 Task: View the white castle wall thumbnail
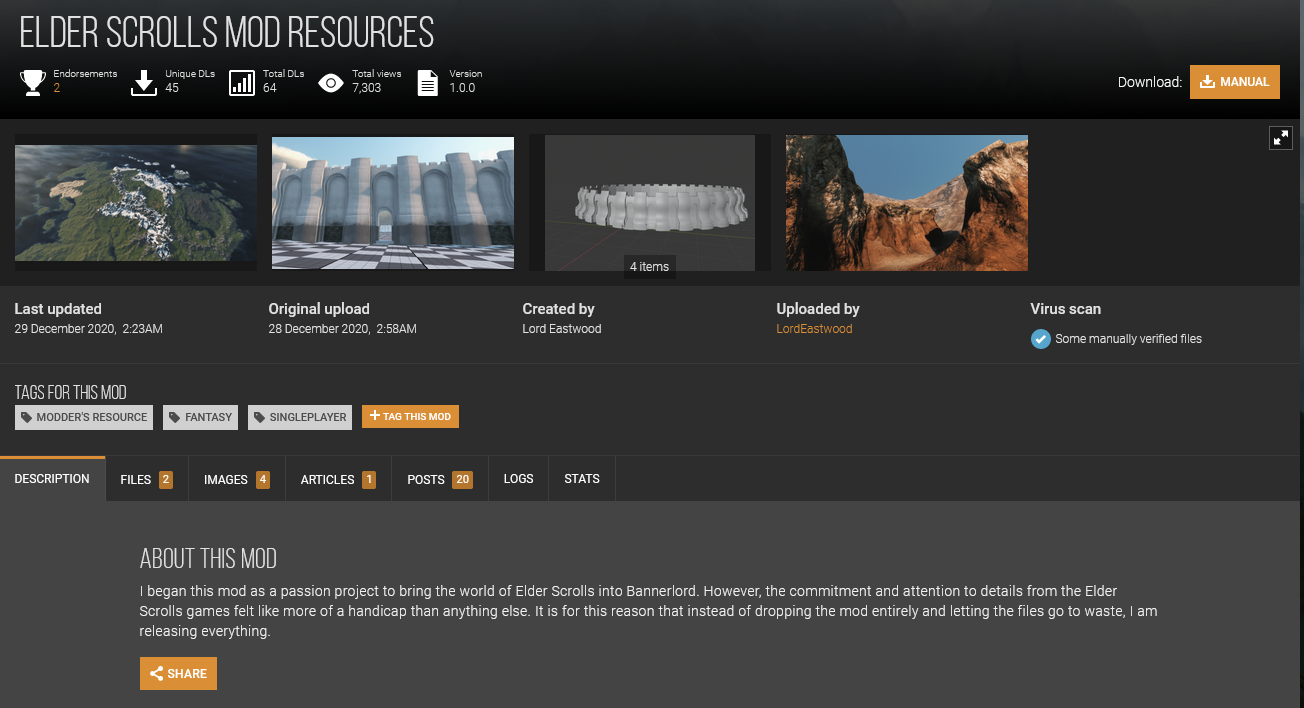pos(393,203)
